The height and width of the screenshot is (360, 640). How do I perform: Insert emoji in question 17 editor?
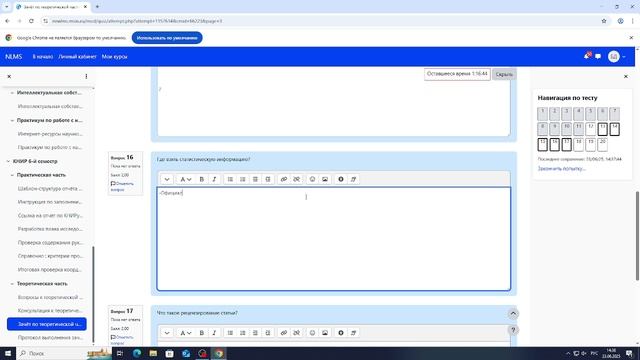pyautogui.click(x=312, y=333)
